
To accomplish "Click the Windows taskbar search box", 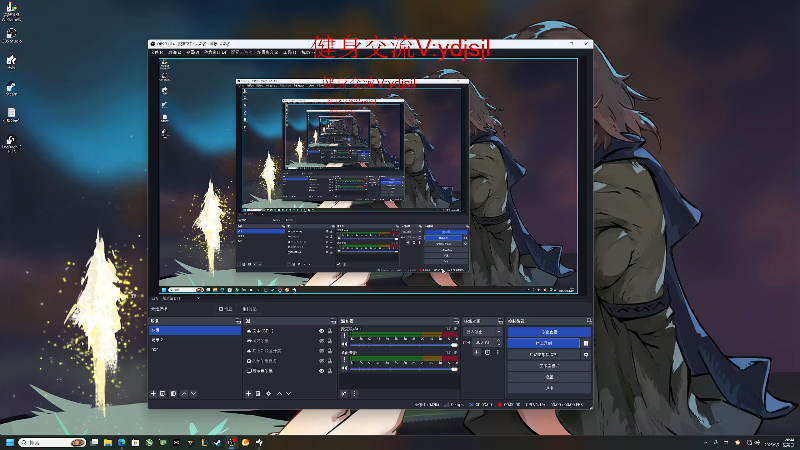I will pos(52,442).
